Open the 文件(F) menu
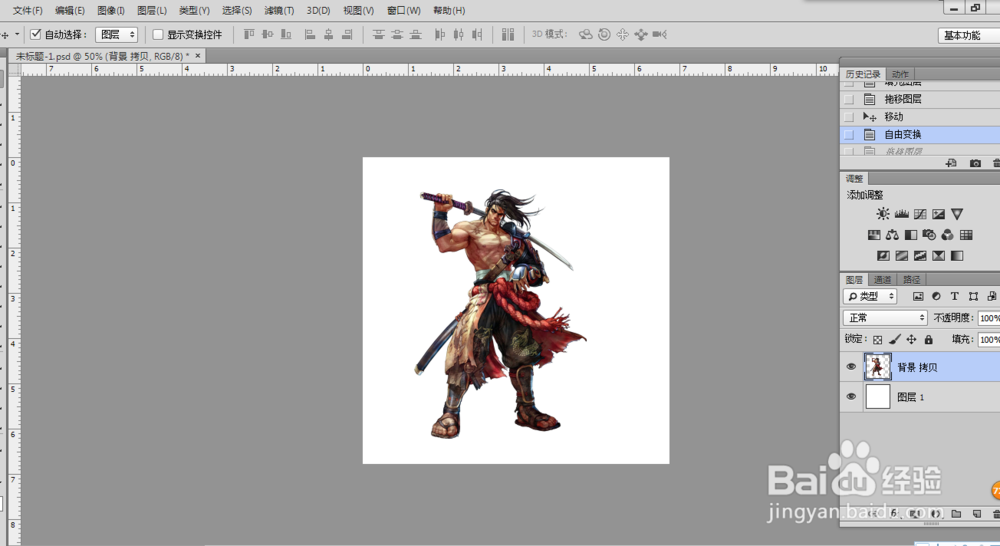The width and height of the screenshot is (1000, 546). click(x=27, y=10)
